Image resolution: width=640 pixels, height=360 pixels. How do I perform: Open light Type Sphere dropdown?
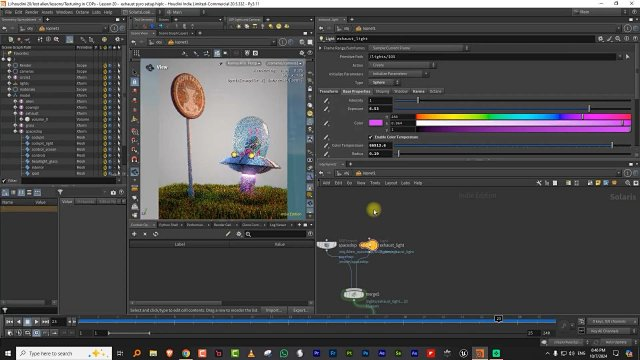click(384, 82)
